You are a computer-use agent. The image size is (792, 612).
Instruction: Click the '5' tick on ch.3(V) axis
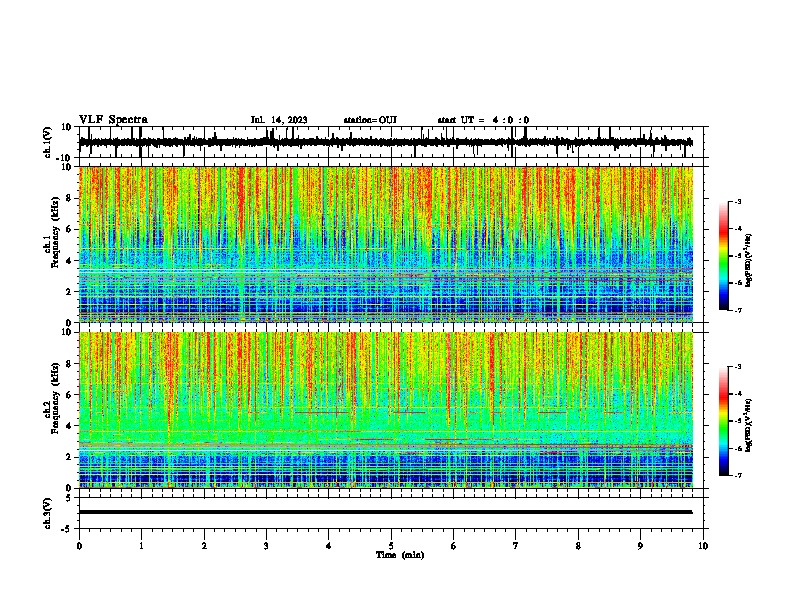pos(69,498)
